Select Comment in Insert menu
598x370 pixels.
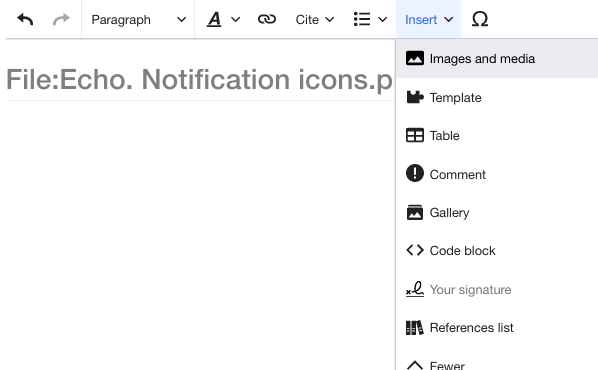[497, 174]
